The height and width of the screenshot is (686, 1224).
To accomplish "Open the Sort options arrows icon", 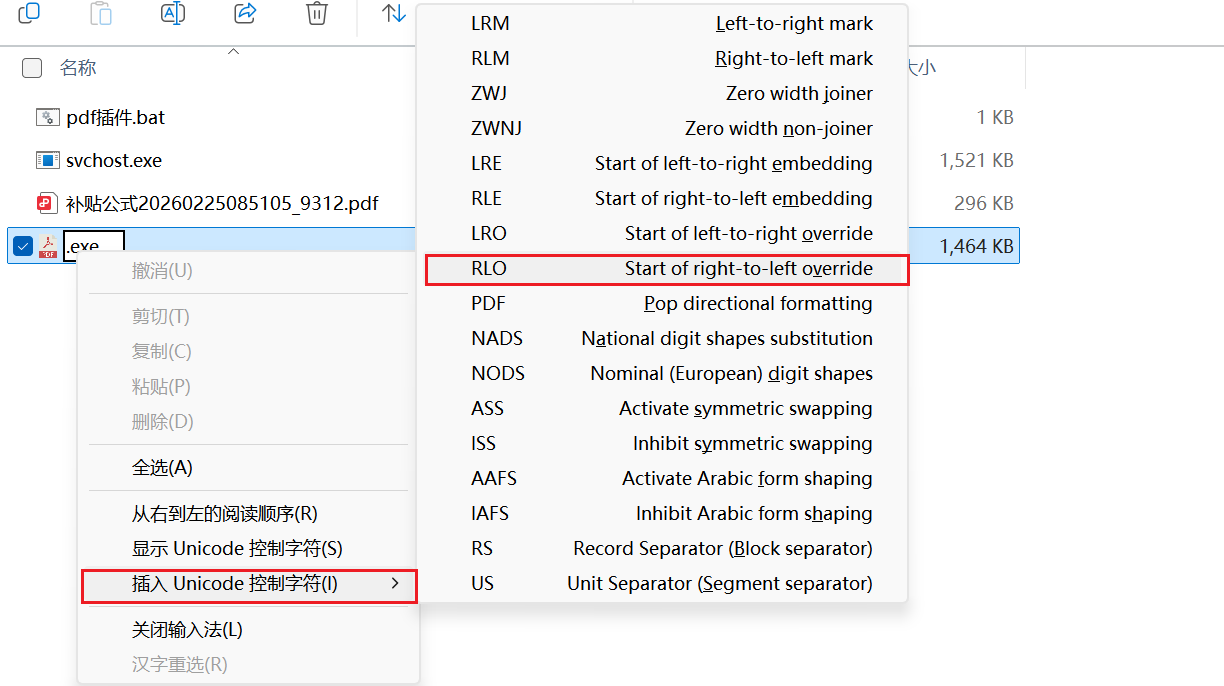I will tap(394, 13).
